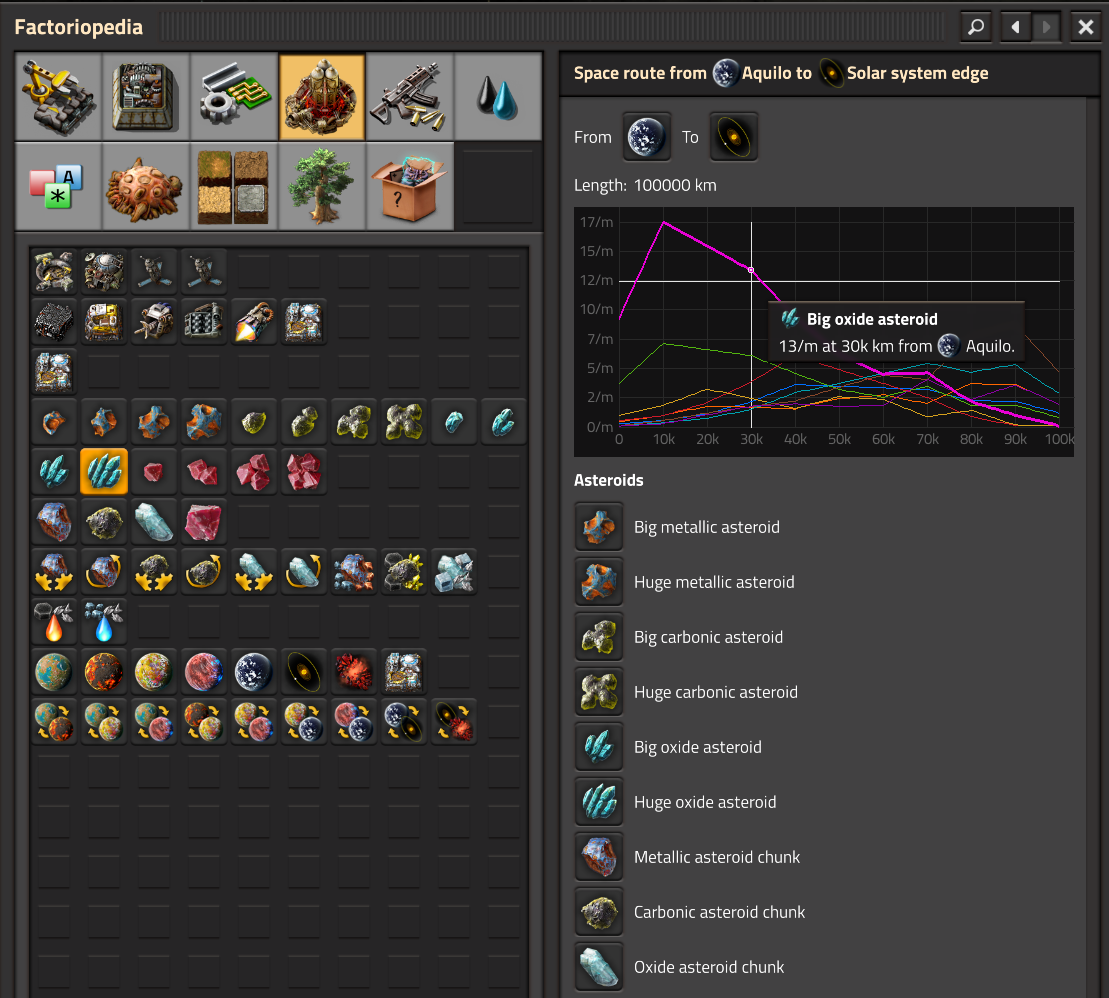Open the Enemies category tab
This screenshot has height=998, width=1109.
[146, 186]
